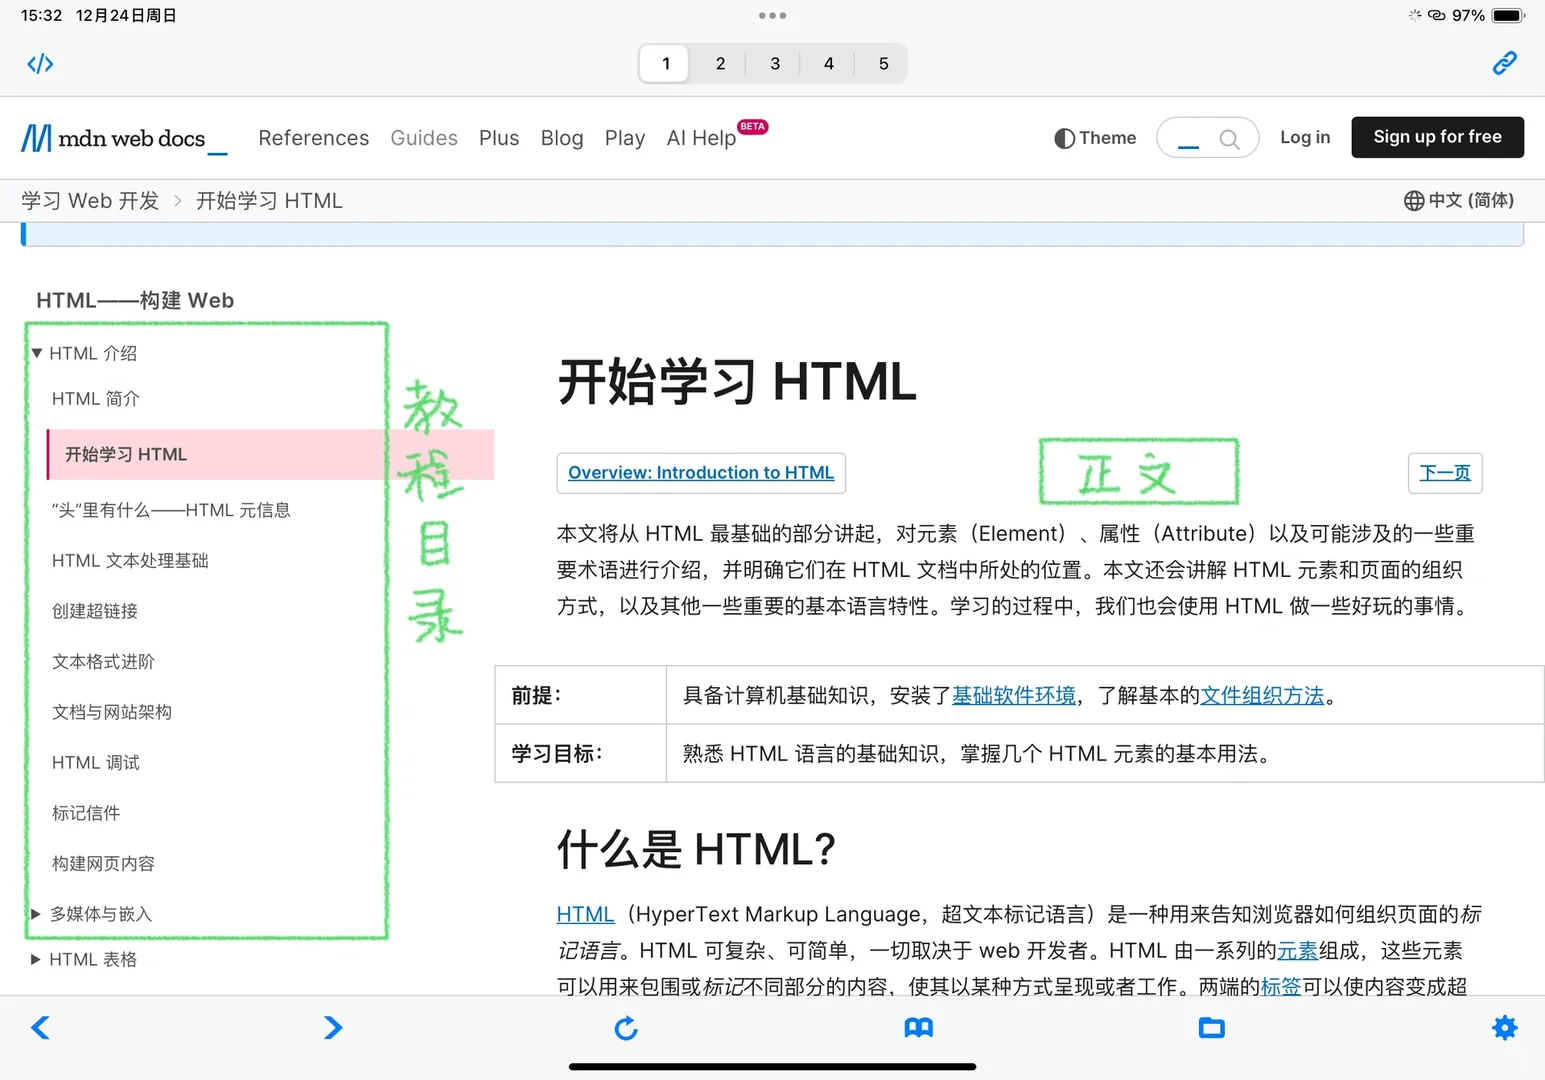Switch to browser tab 3
This screenshot has height=1080, width=1545.
(x=774, y=63)
